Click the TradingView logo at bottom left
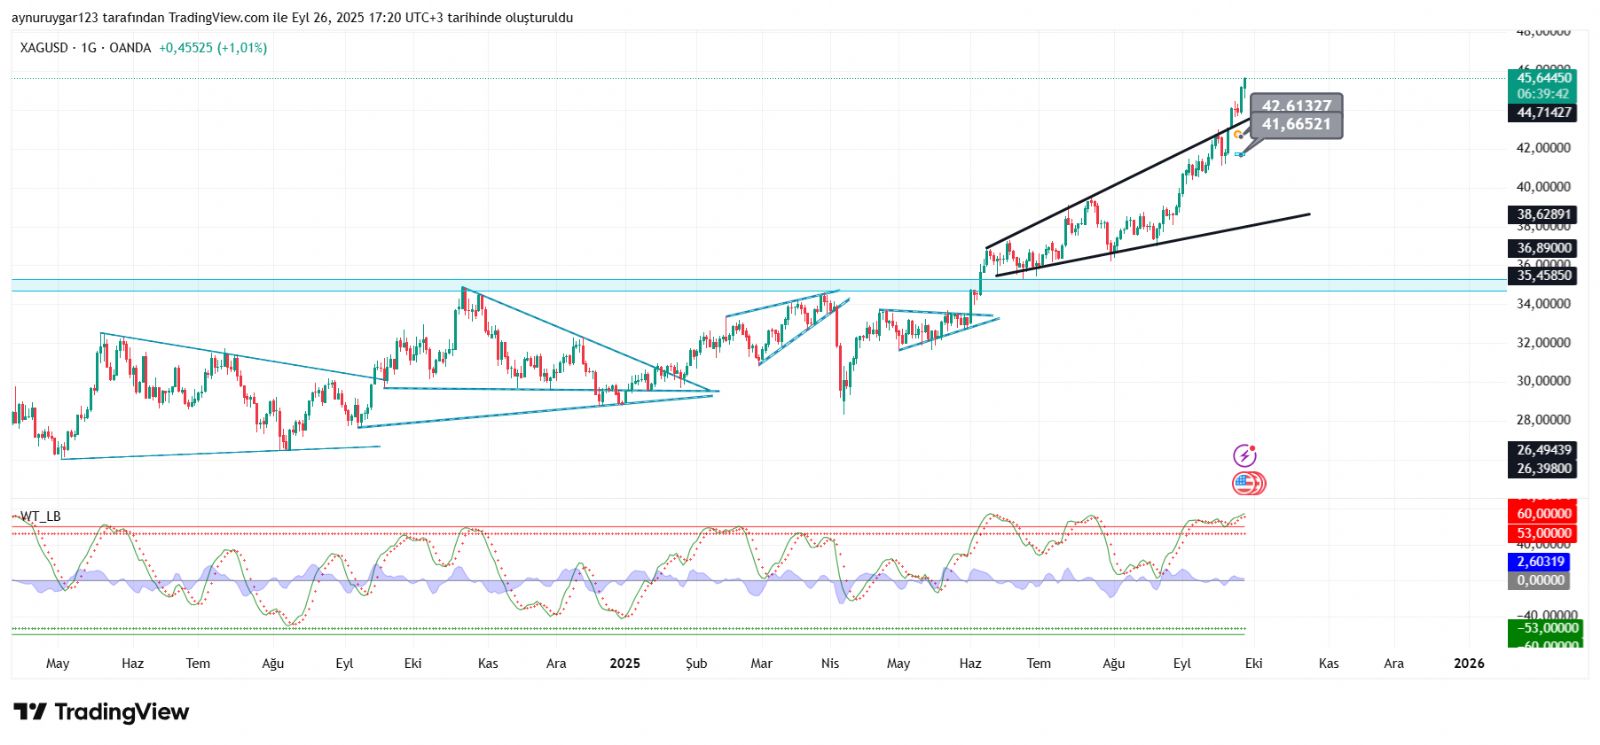Screen dimensions: 1600x745 (x=101, y=712)
